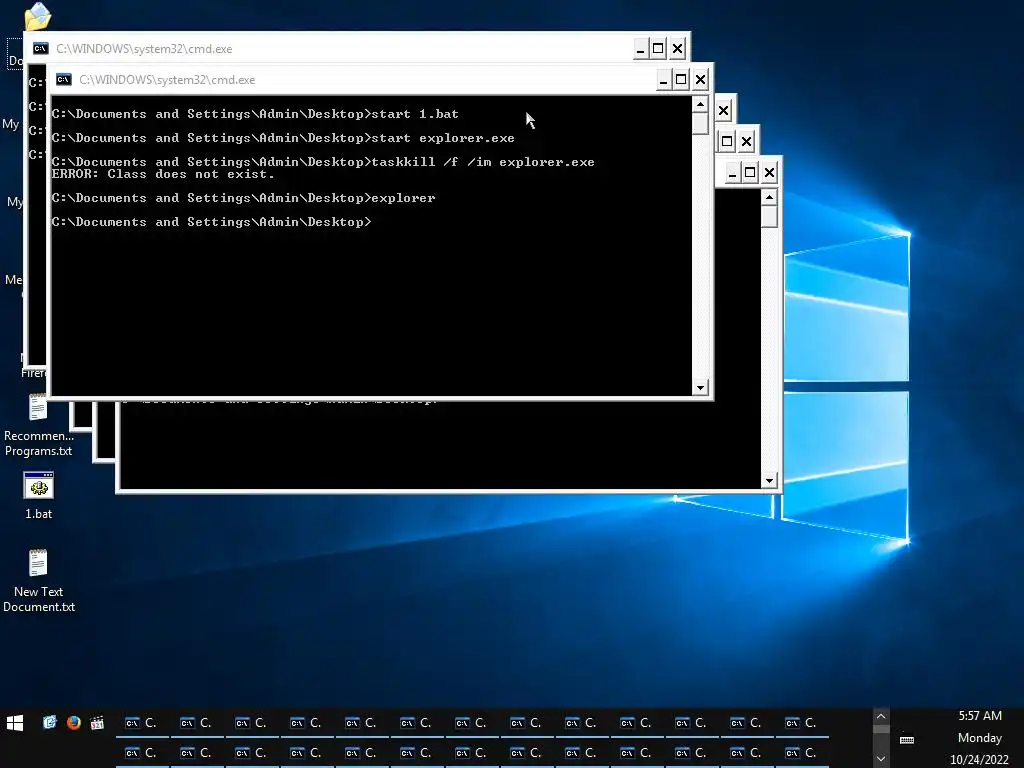Select the Recommen... Programs.txt desktop file

coord(39,425)
